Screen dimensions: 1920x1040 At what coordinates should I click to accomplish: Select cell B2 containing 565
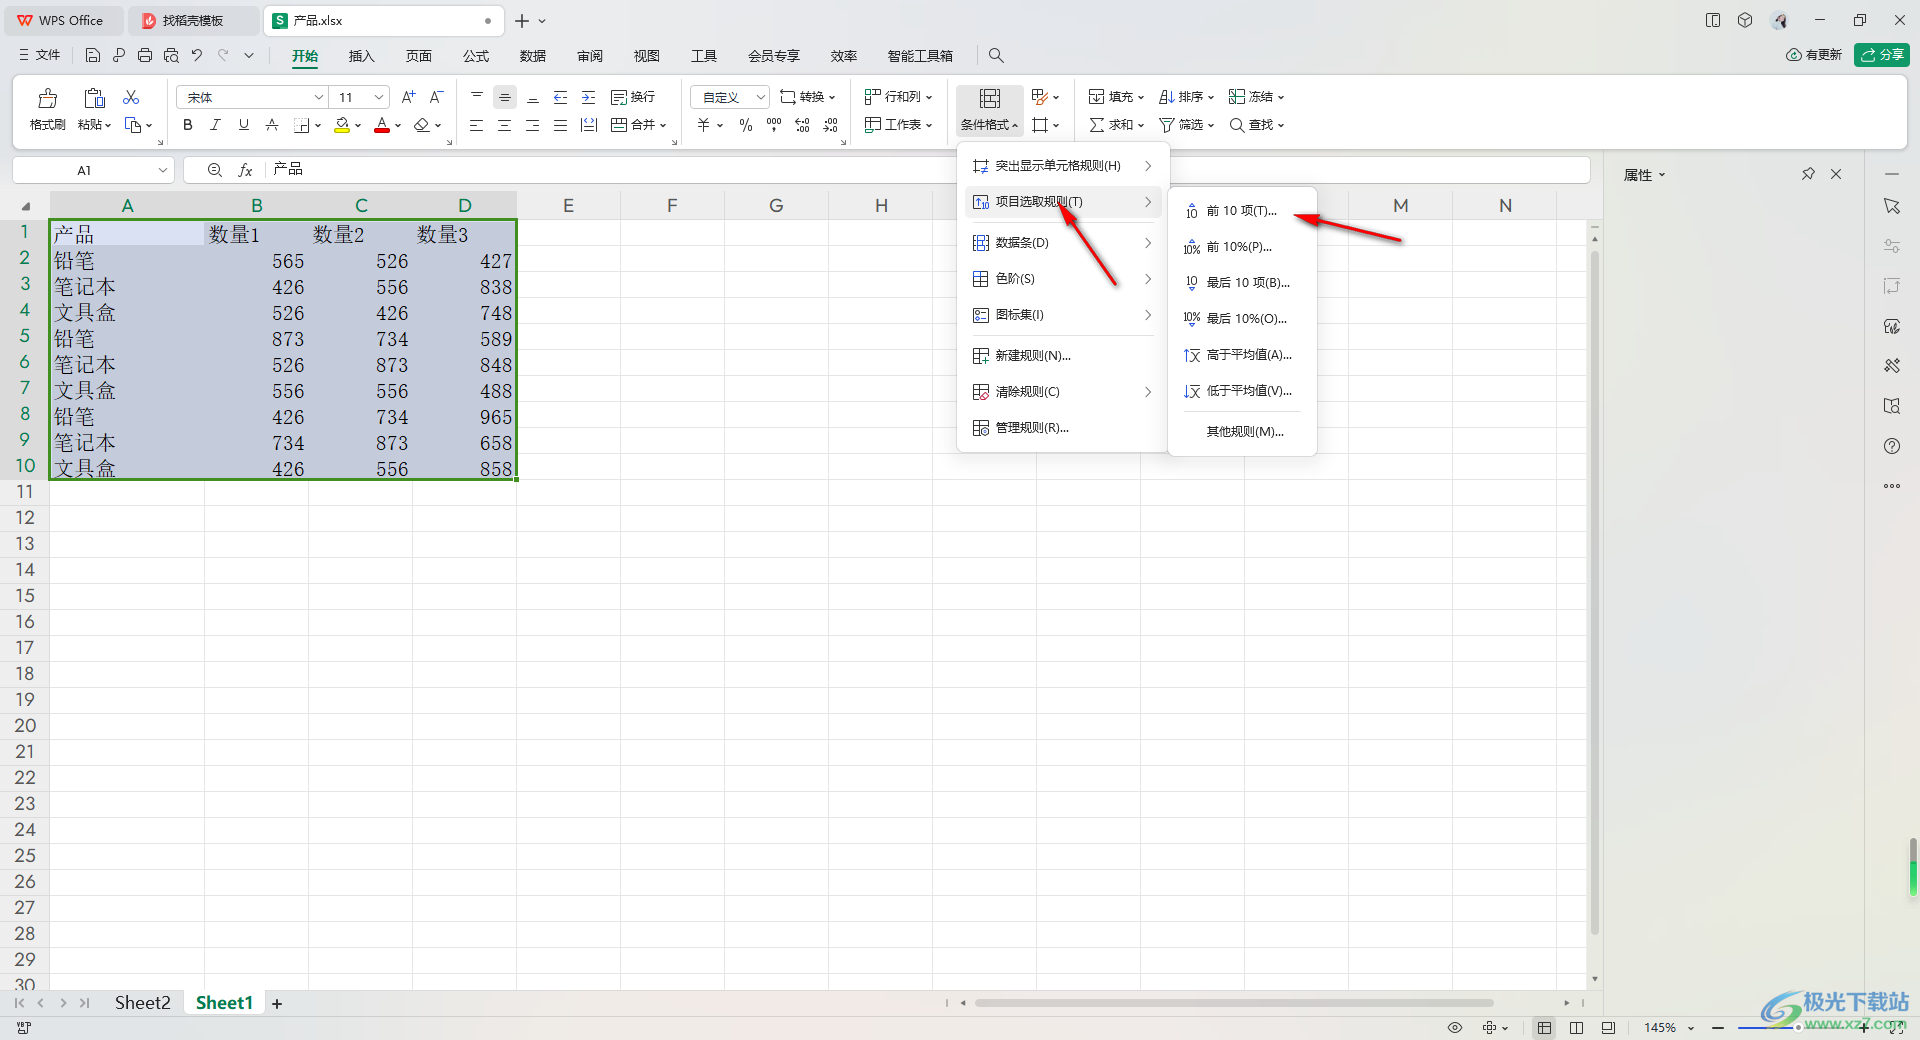256,261
